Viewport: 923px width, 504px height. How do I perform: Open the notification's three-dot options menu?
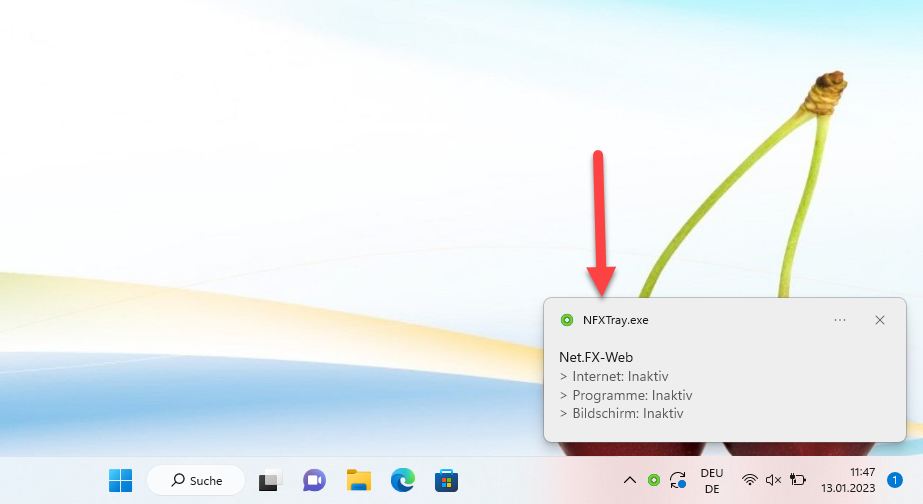point(840,320)
